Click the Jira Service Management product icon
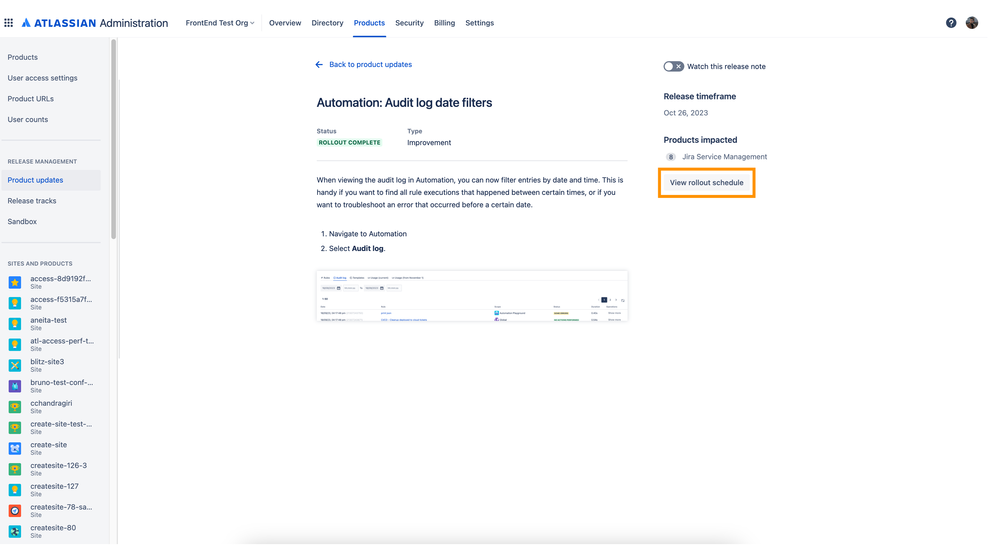Screen dimensions: 988x556 pos(670,157)
